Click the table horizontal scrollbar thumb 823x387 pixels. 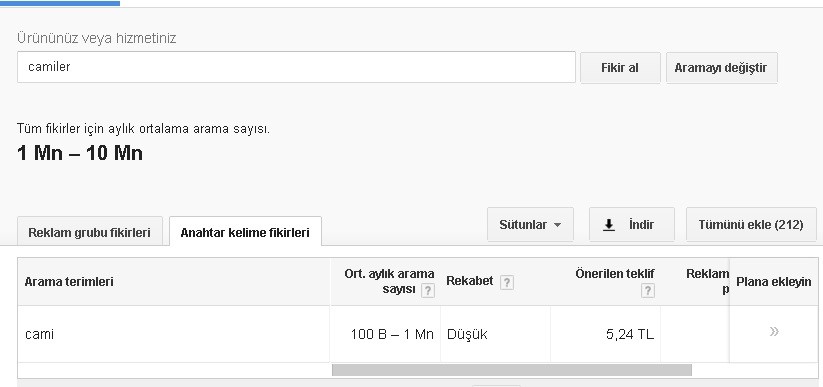pyautogui.click(x=512, y=370)
